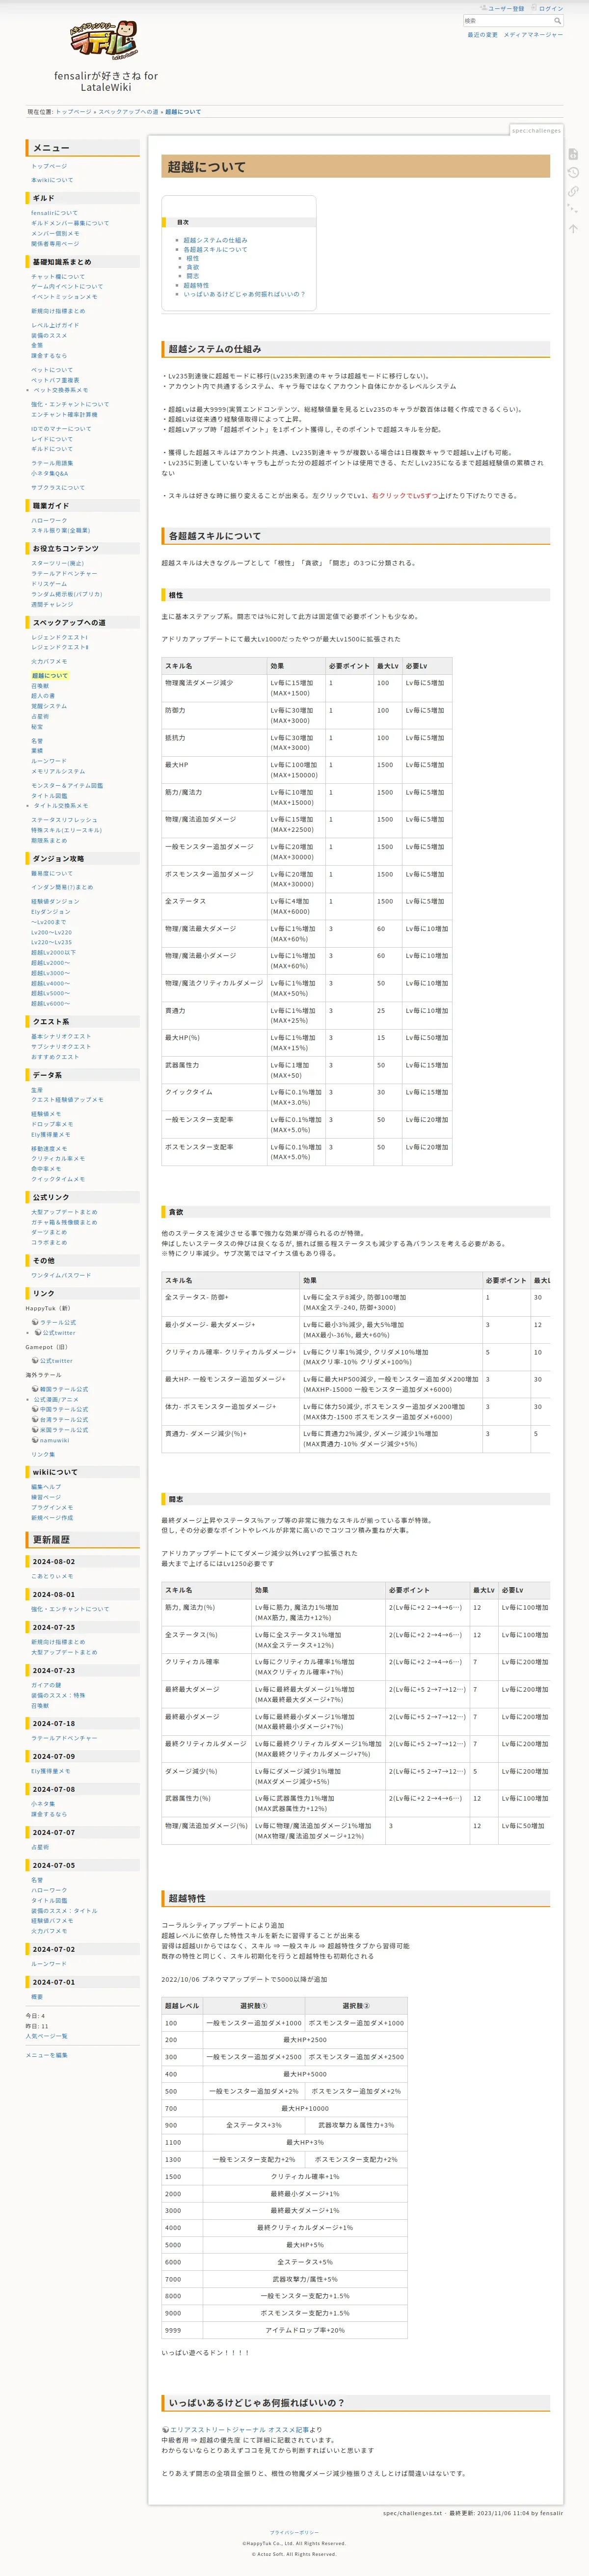This screenshot has width=589, height=2576.
Task: Open ガイアの鍵 under 2024-07-23
Action: click(46, 1685)
